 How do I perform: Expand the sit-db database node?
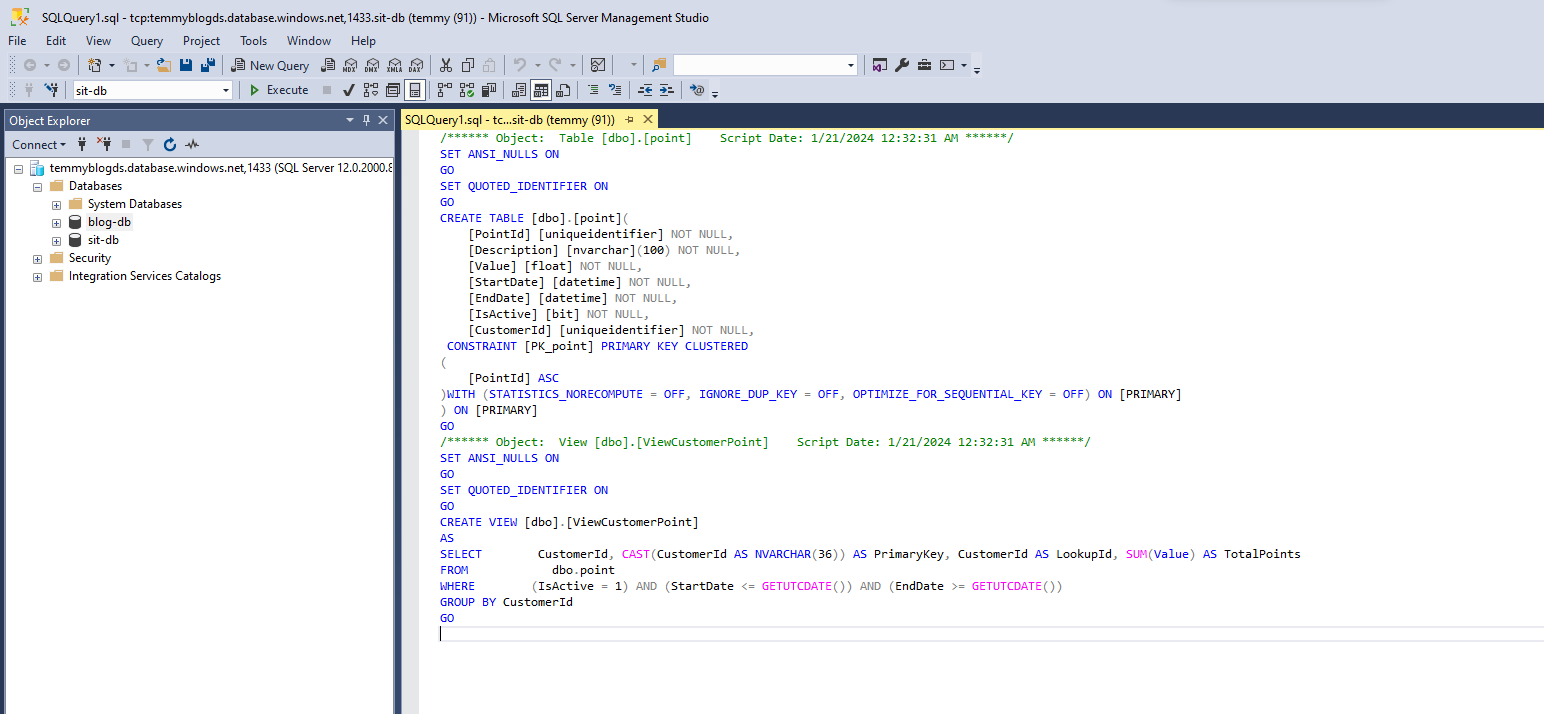coord(57,240)
